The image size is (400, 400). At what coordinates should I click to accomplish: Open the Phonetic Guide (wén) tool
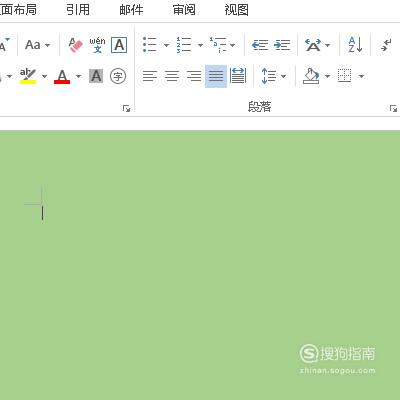point(97,45)
